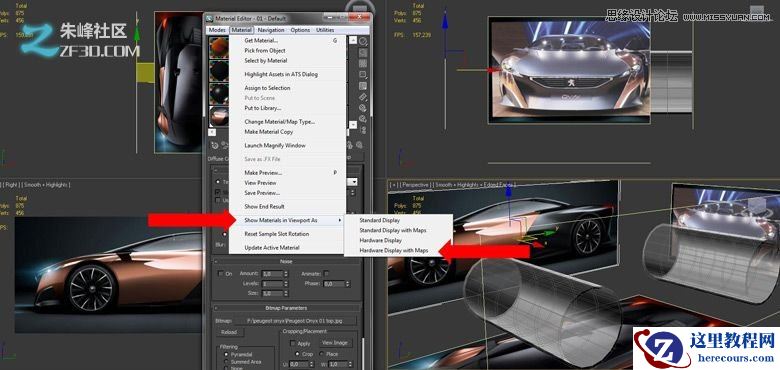
Task: Close the open Material menu
Action: click(x=242, y=30)
